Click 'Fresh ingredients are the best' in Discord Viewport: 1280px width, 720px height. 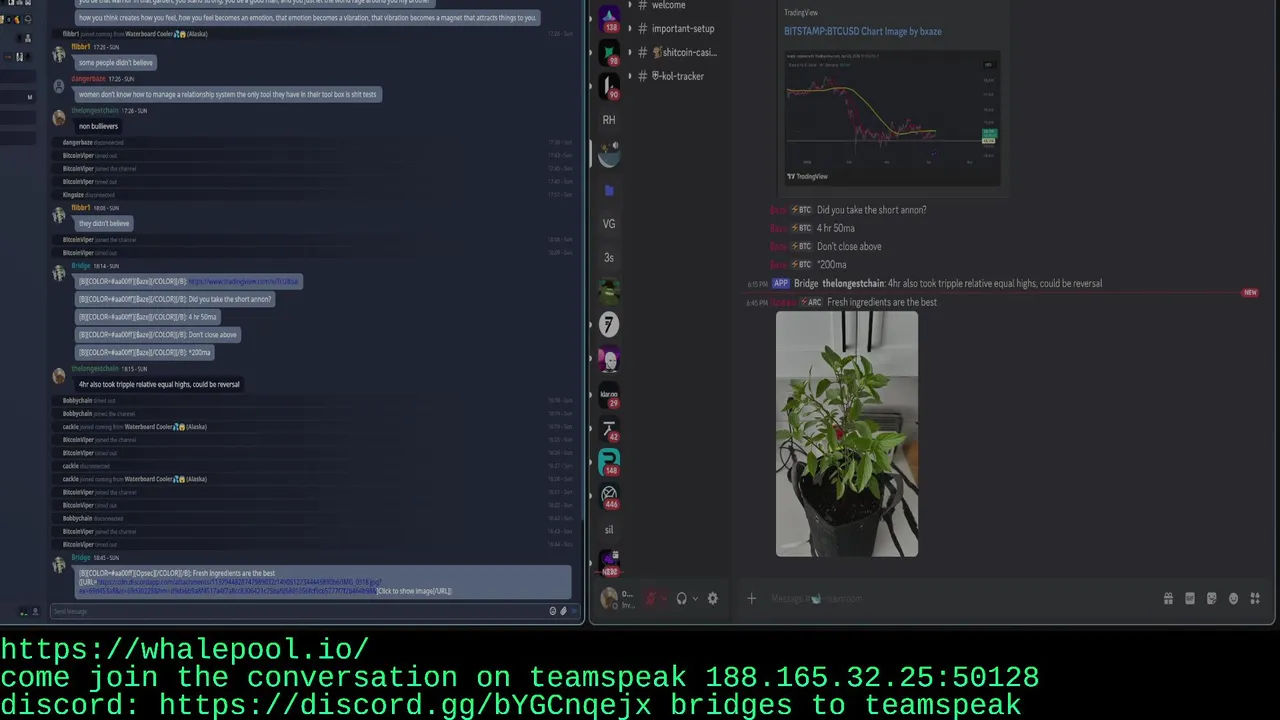click(882, 302)
